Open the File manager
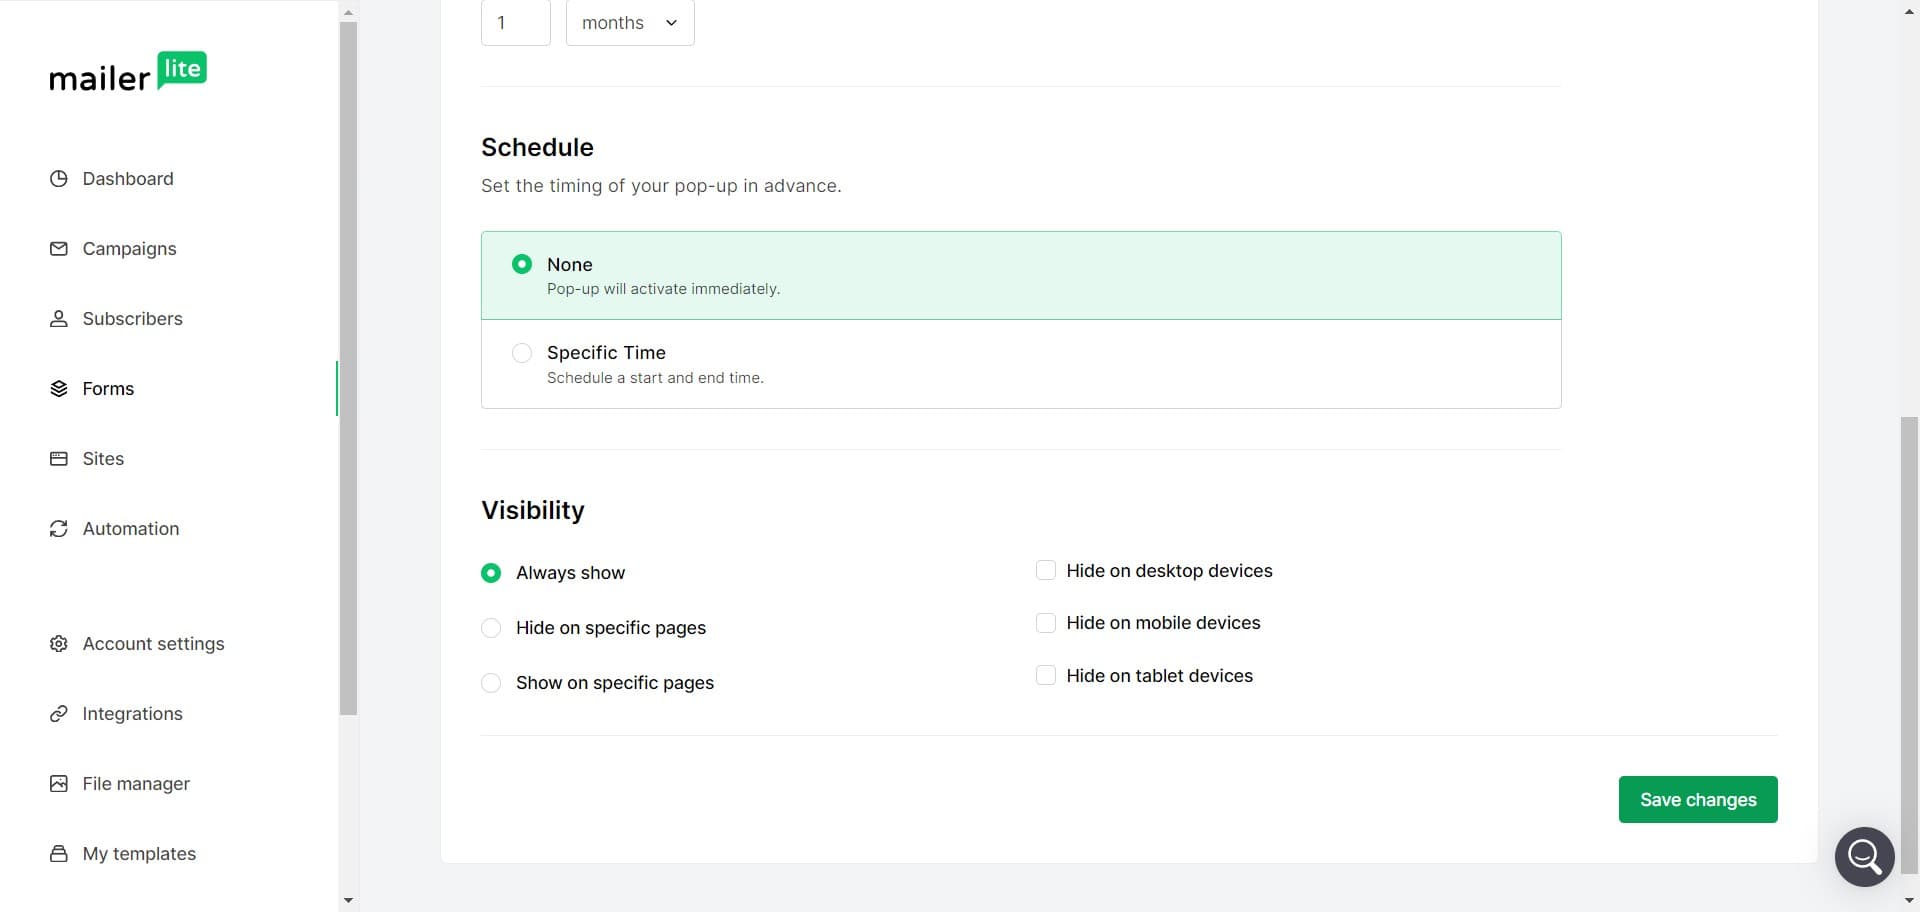Viewport: 1920px width, 912px height. 136,783
